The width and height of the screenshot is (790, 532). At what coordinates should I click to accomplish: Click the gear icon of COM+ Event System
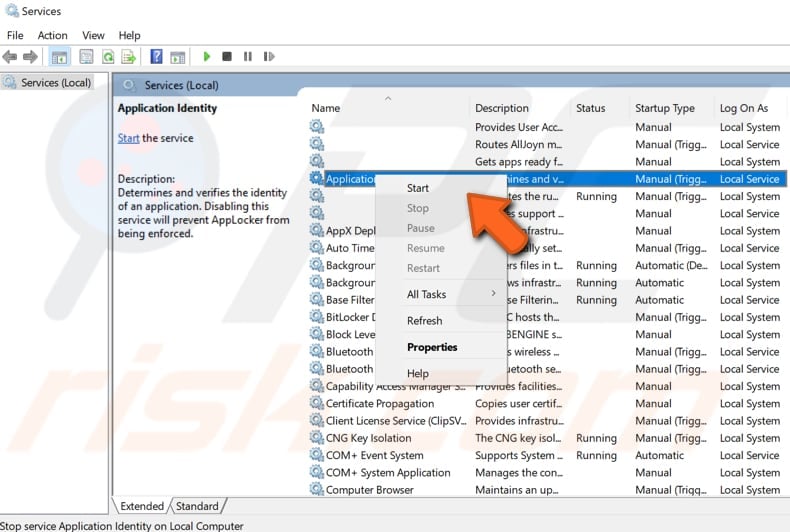coord(316,455)
